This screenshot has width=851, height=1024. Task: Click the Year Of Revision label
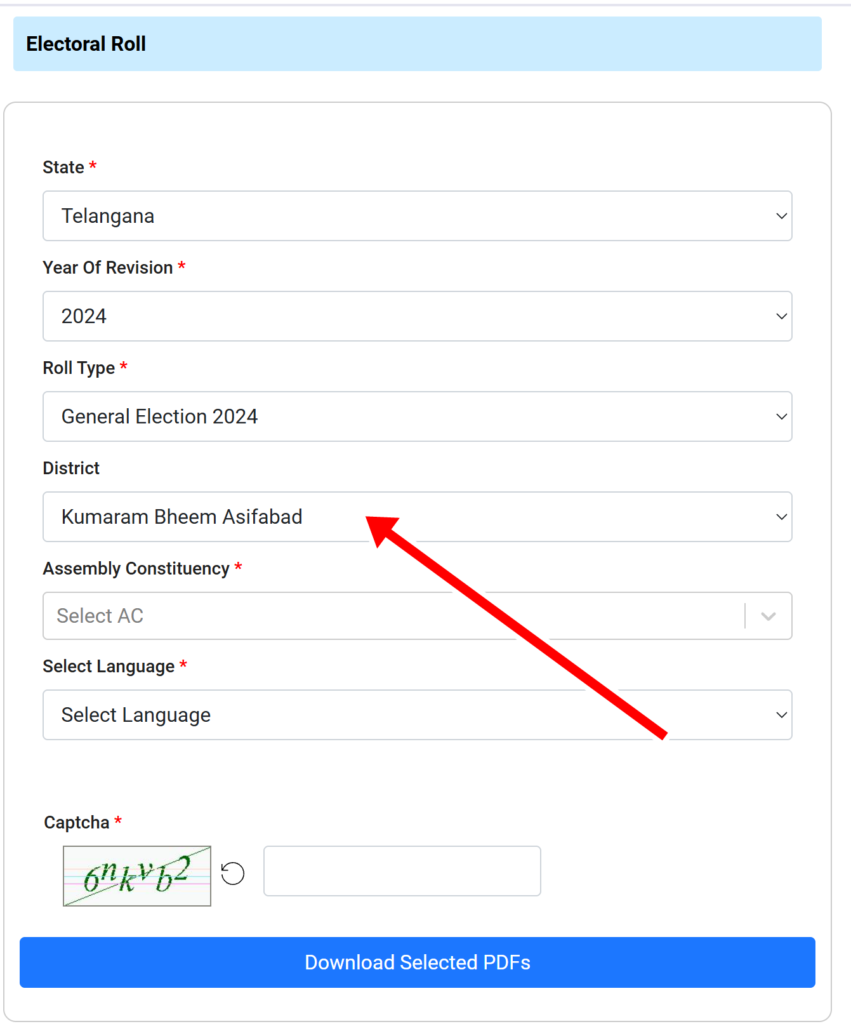point(108,268)
